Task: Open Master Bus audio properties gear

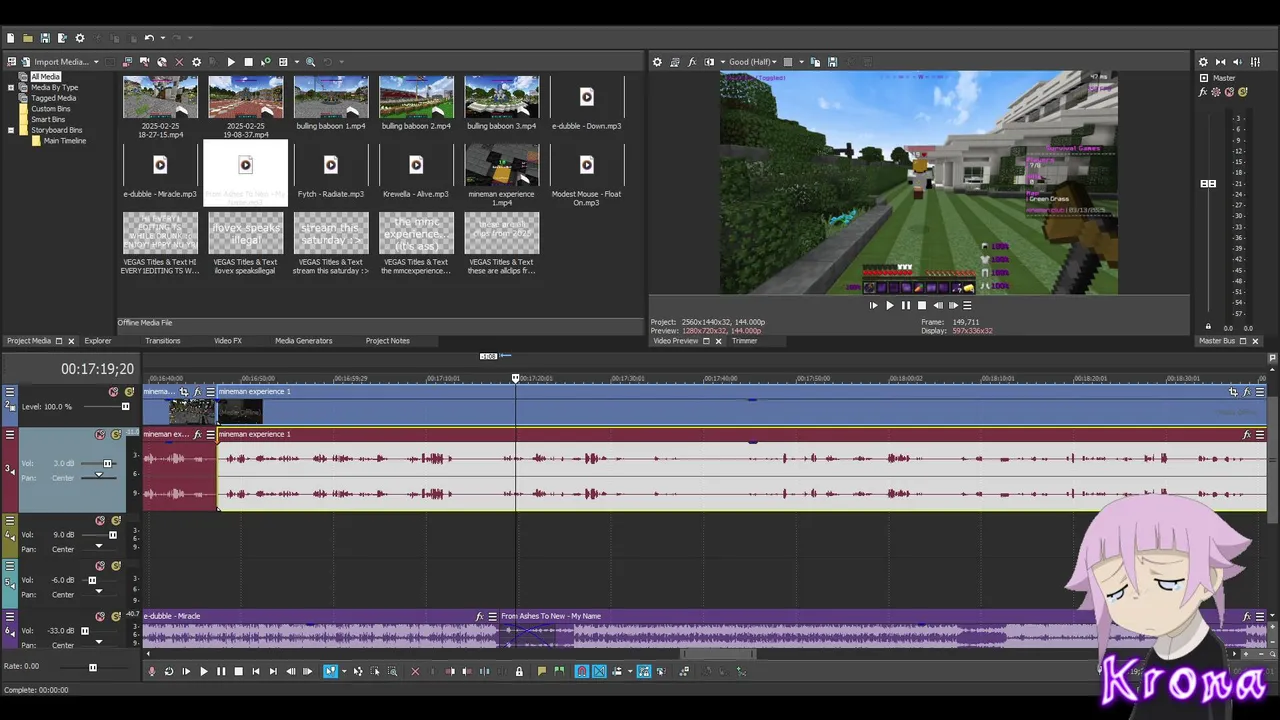Action: point(1203,62)
